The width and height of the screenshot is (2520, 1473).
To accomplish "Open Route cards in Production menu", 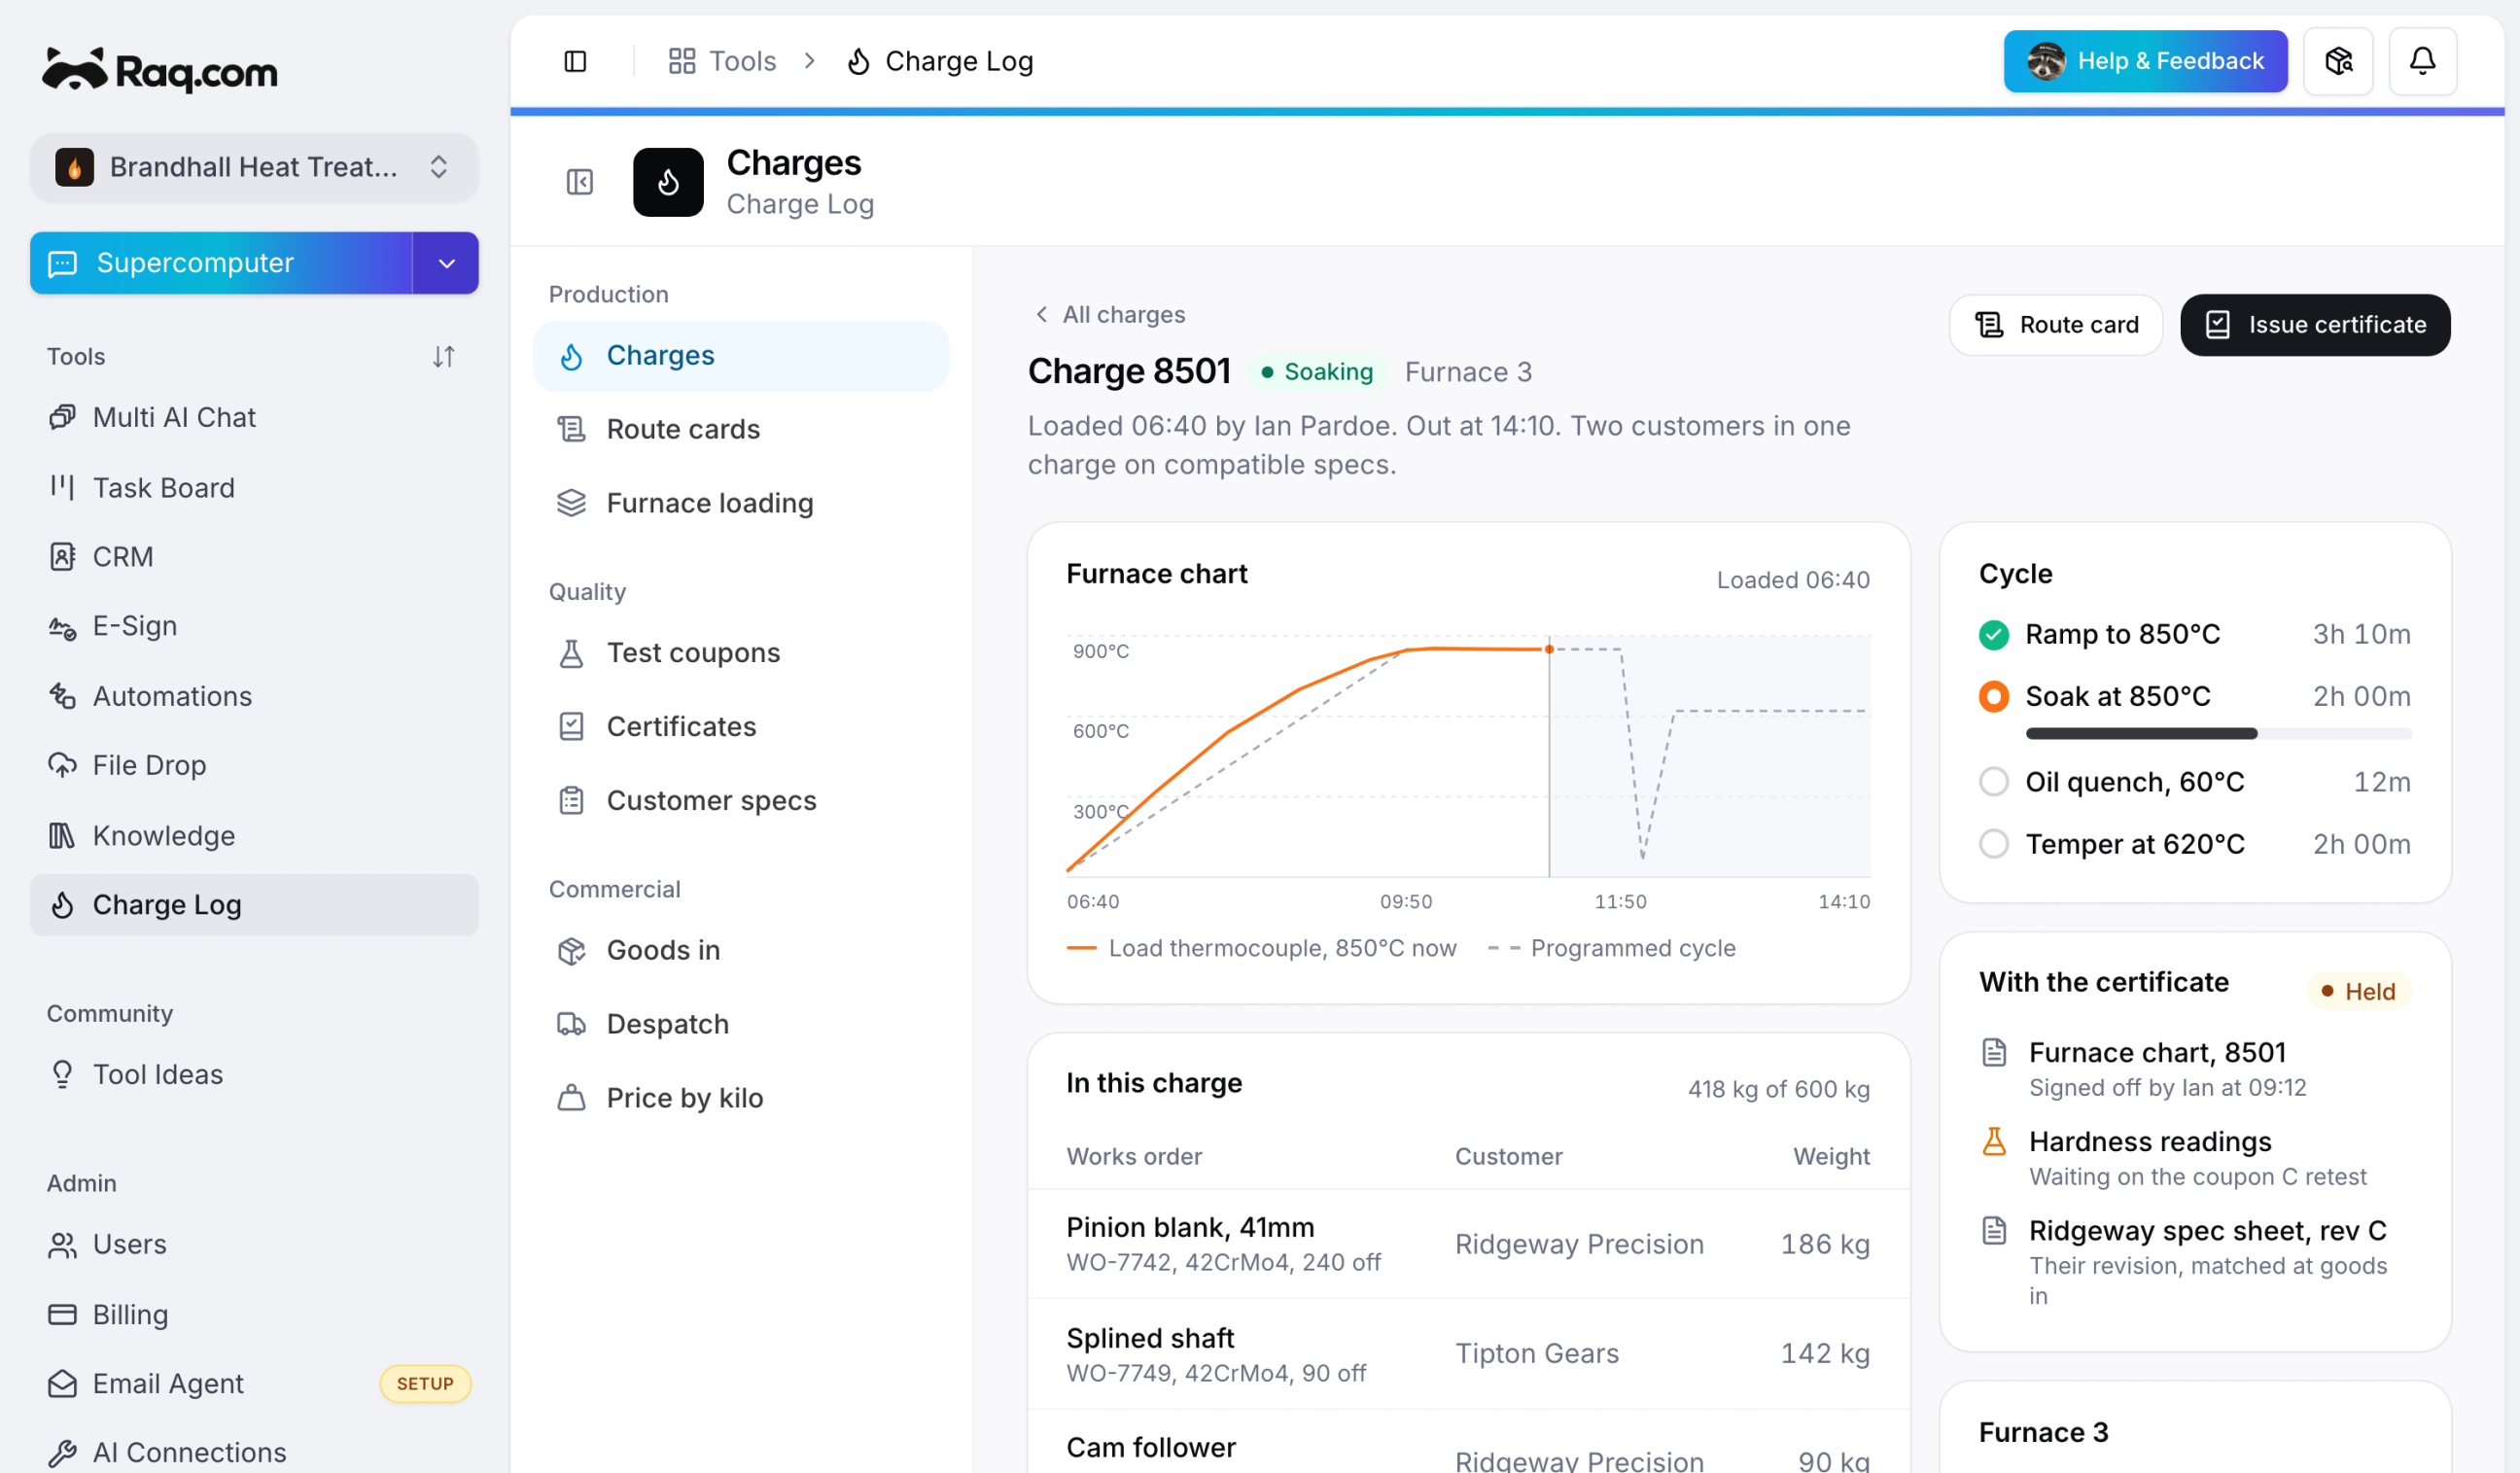I will pyautogui.click(x=740, y=429).
